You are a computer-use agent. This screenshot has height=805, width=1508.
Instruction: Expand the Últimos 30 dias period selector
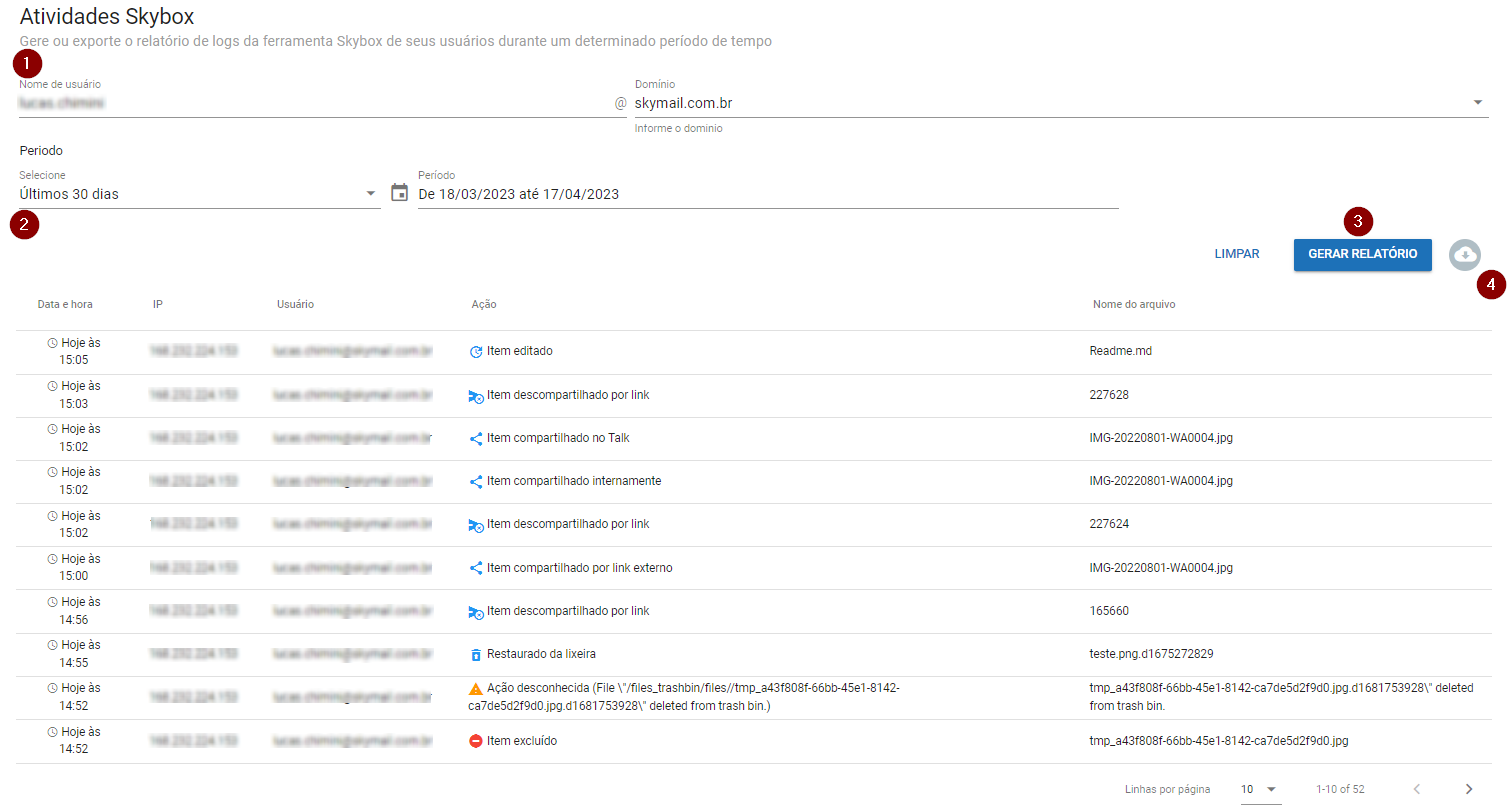point(200,194)
